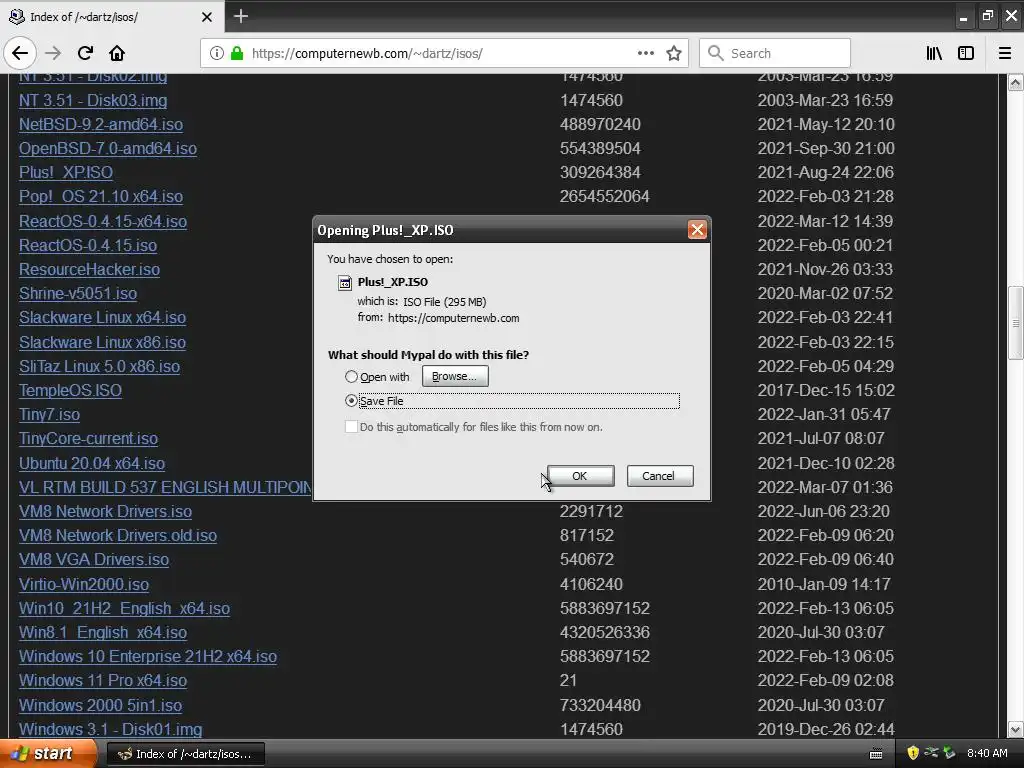Viewport: 1024px width, 768px height.
Task: Click the Browse... button
Action: click(455, 376)
